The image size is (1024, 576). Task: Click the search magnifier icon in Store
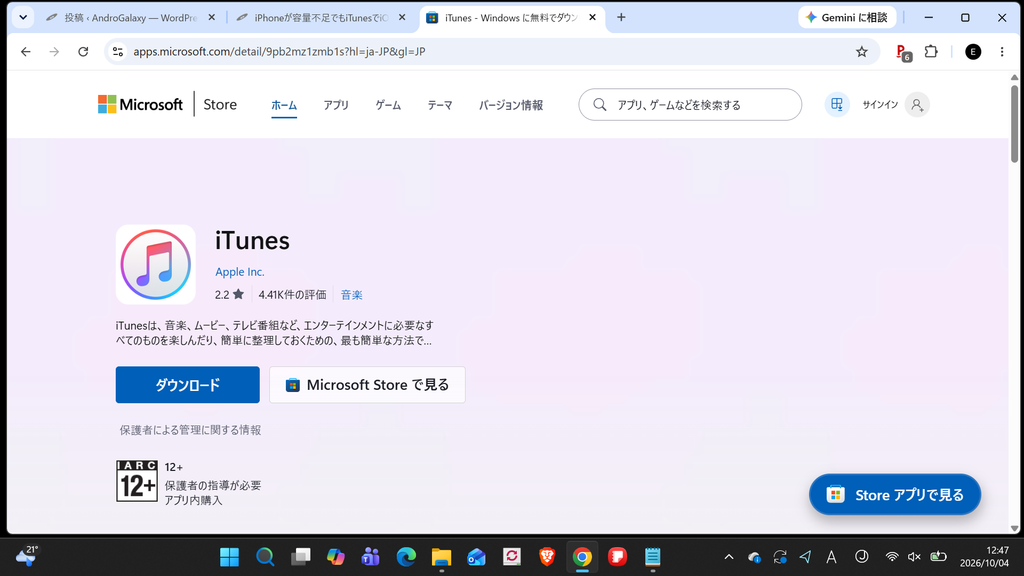pos(600,104)
